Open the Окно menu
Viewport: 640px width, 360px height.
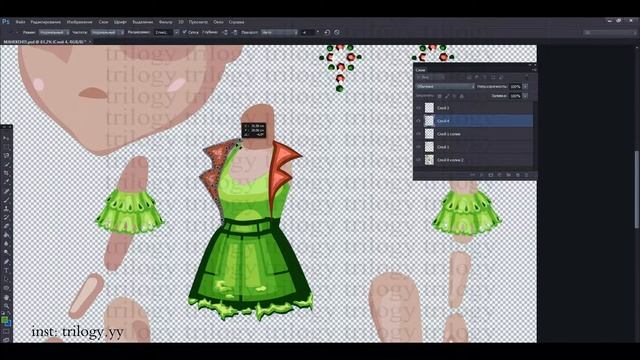point(218,22)
